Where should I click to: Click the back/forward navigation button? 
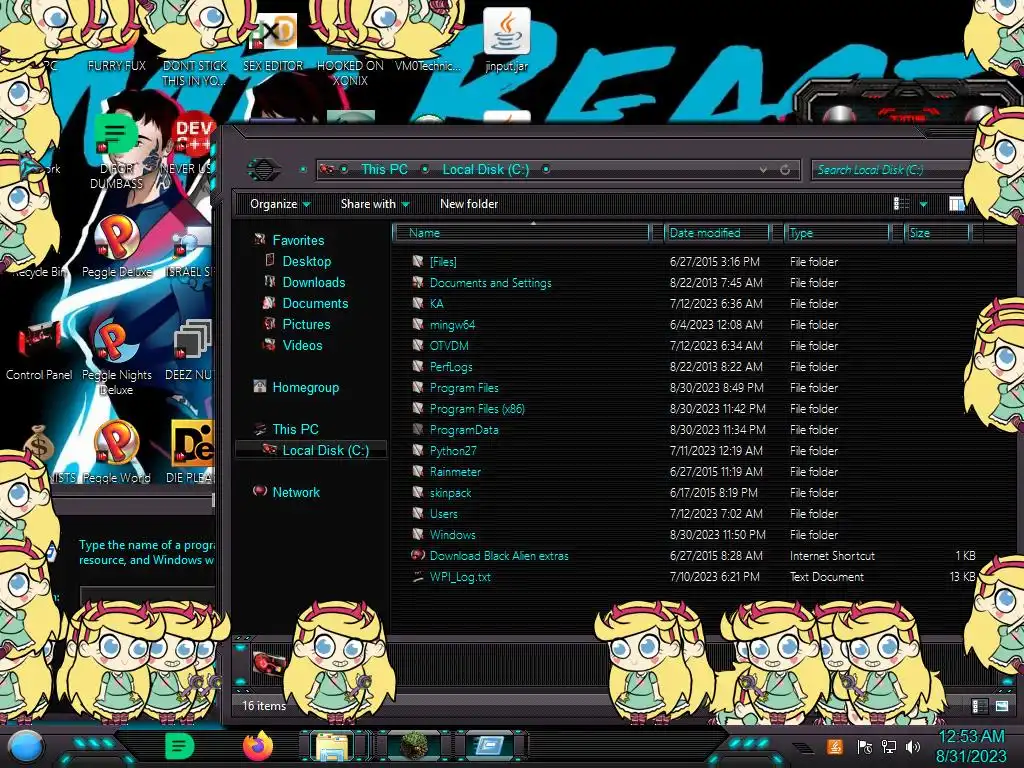point(264,169)
